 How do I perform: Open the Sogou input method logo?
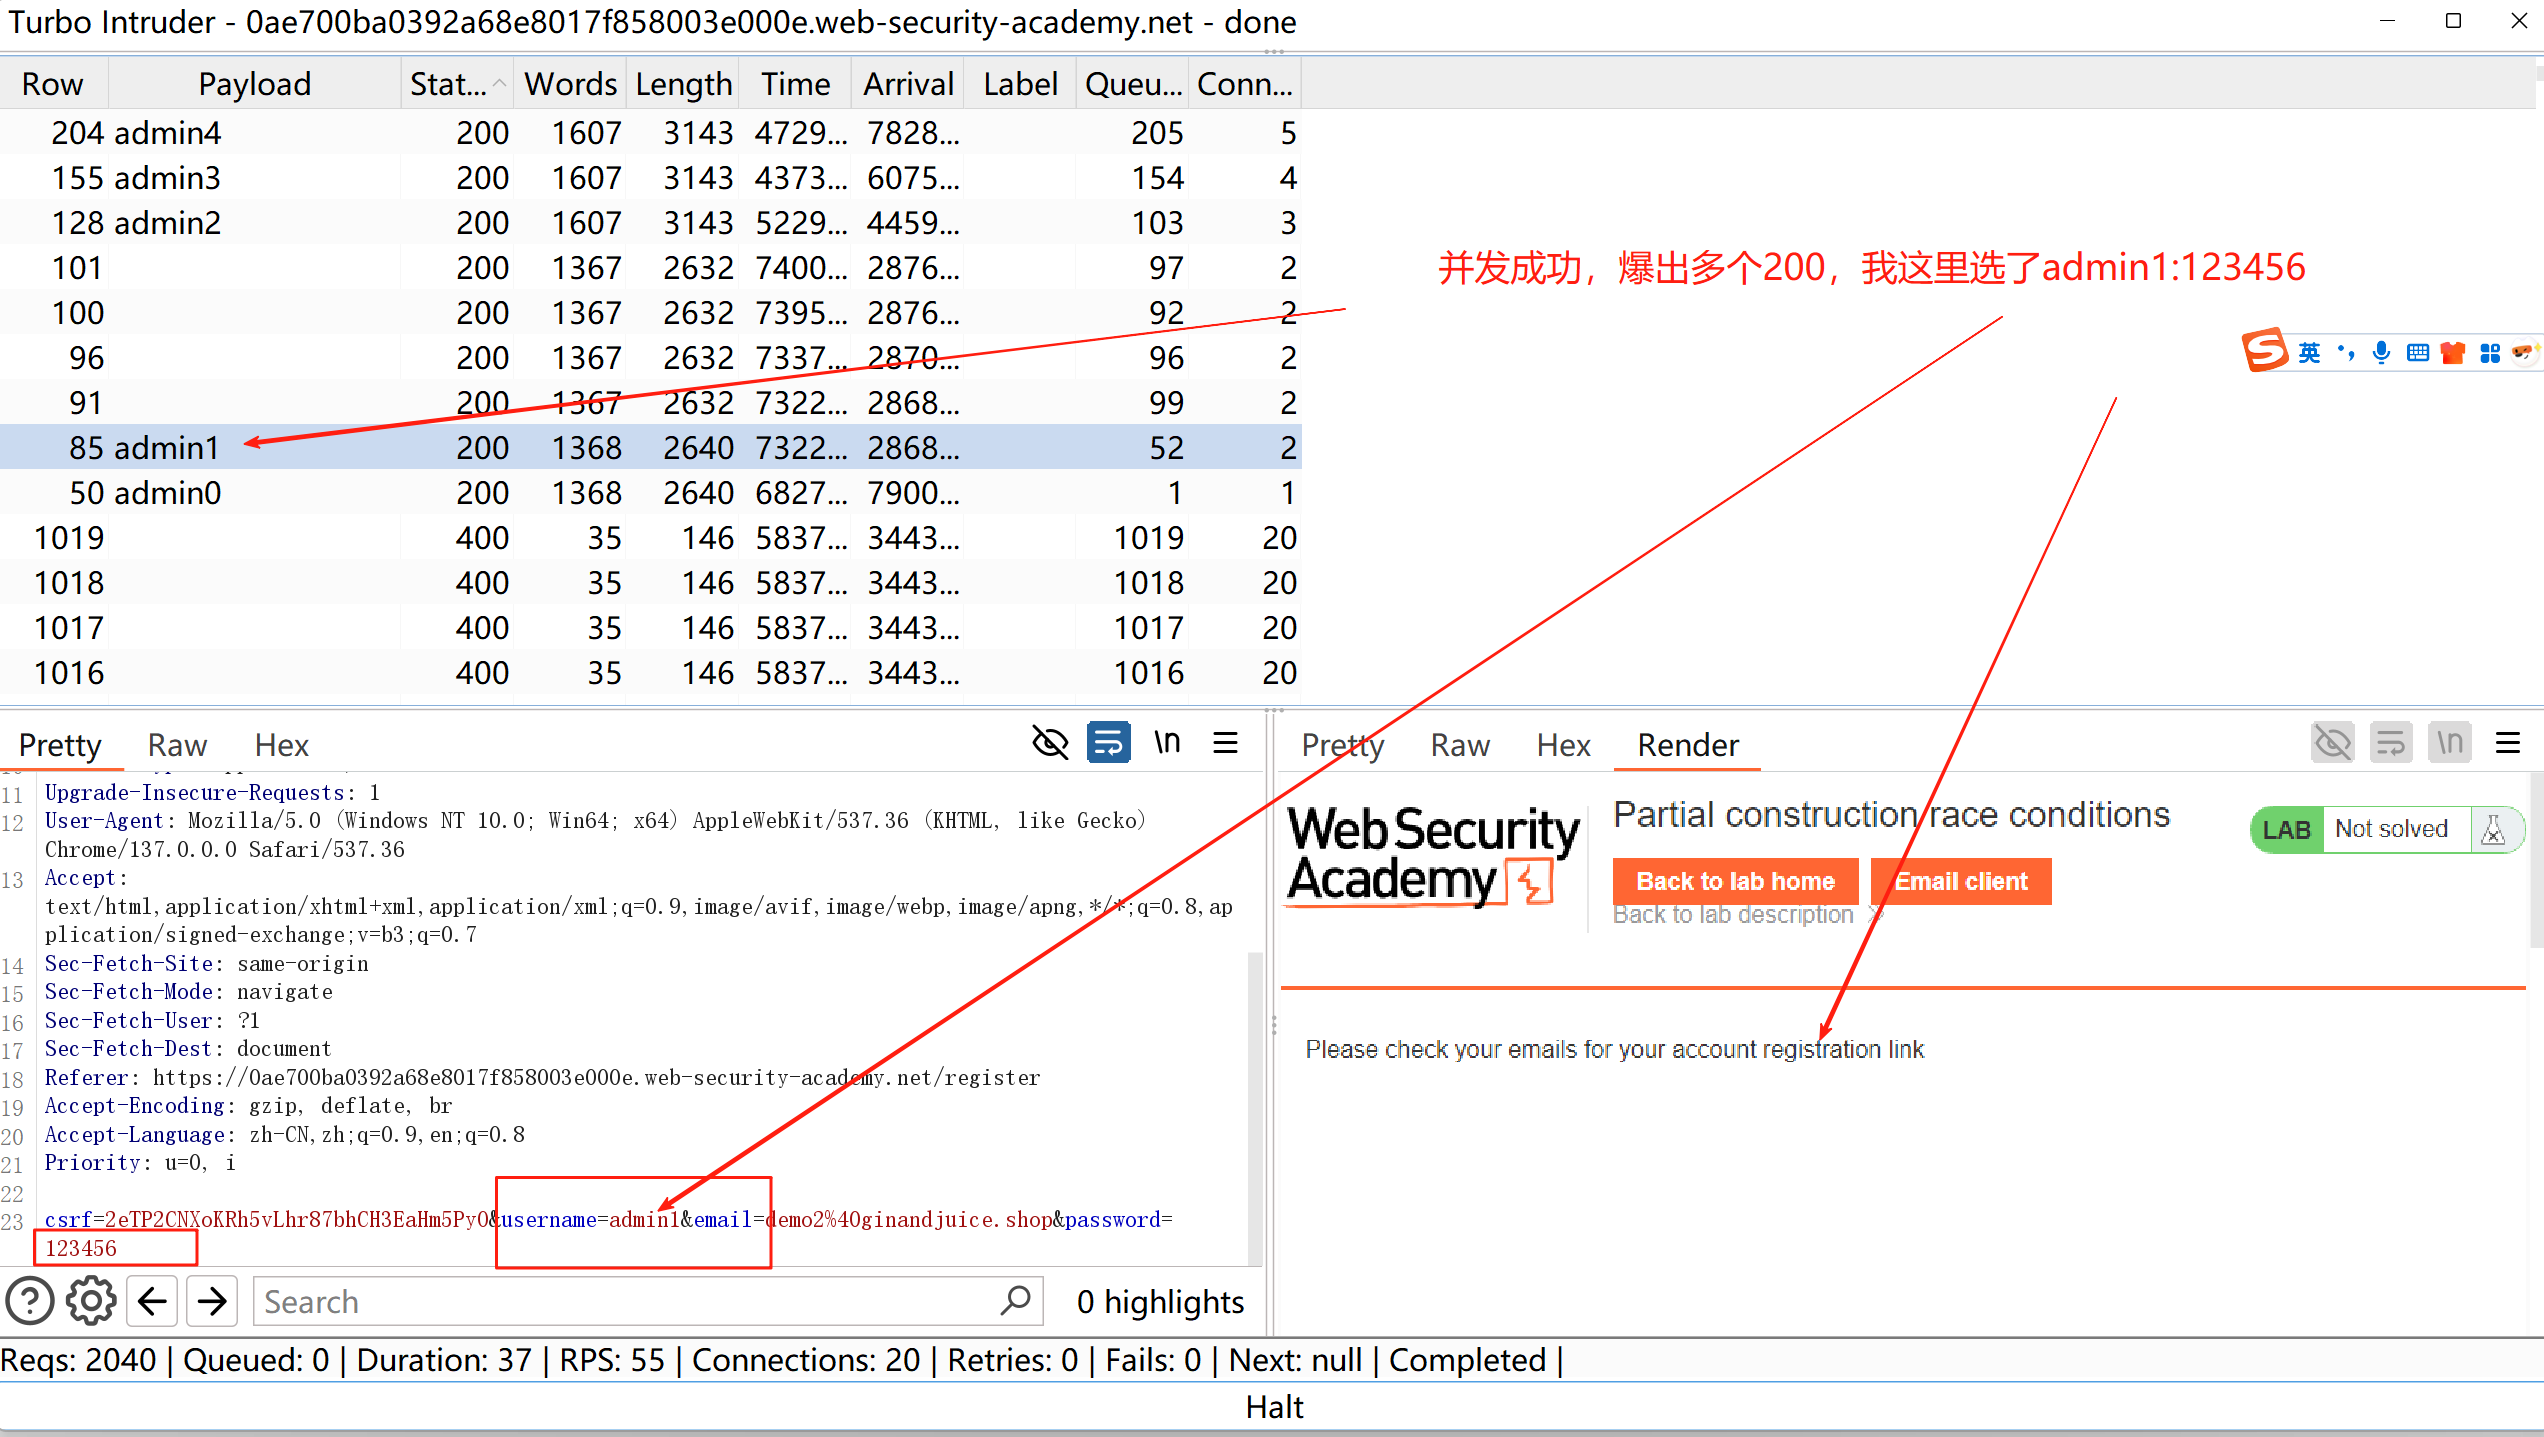point(2265,351)
